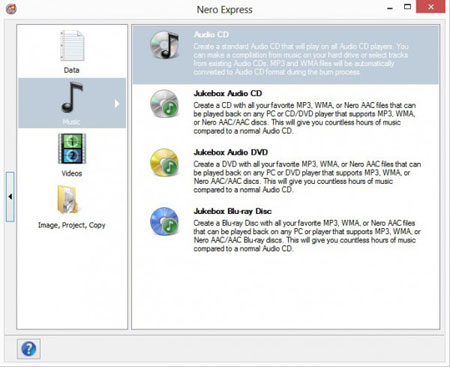Select the Jukebox Audio DVD title

click(x=231, y=152)
